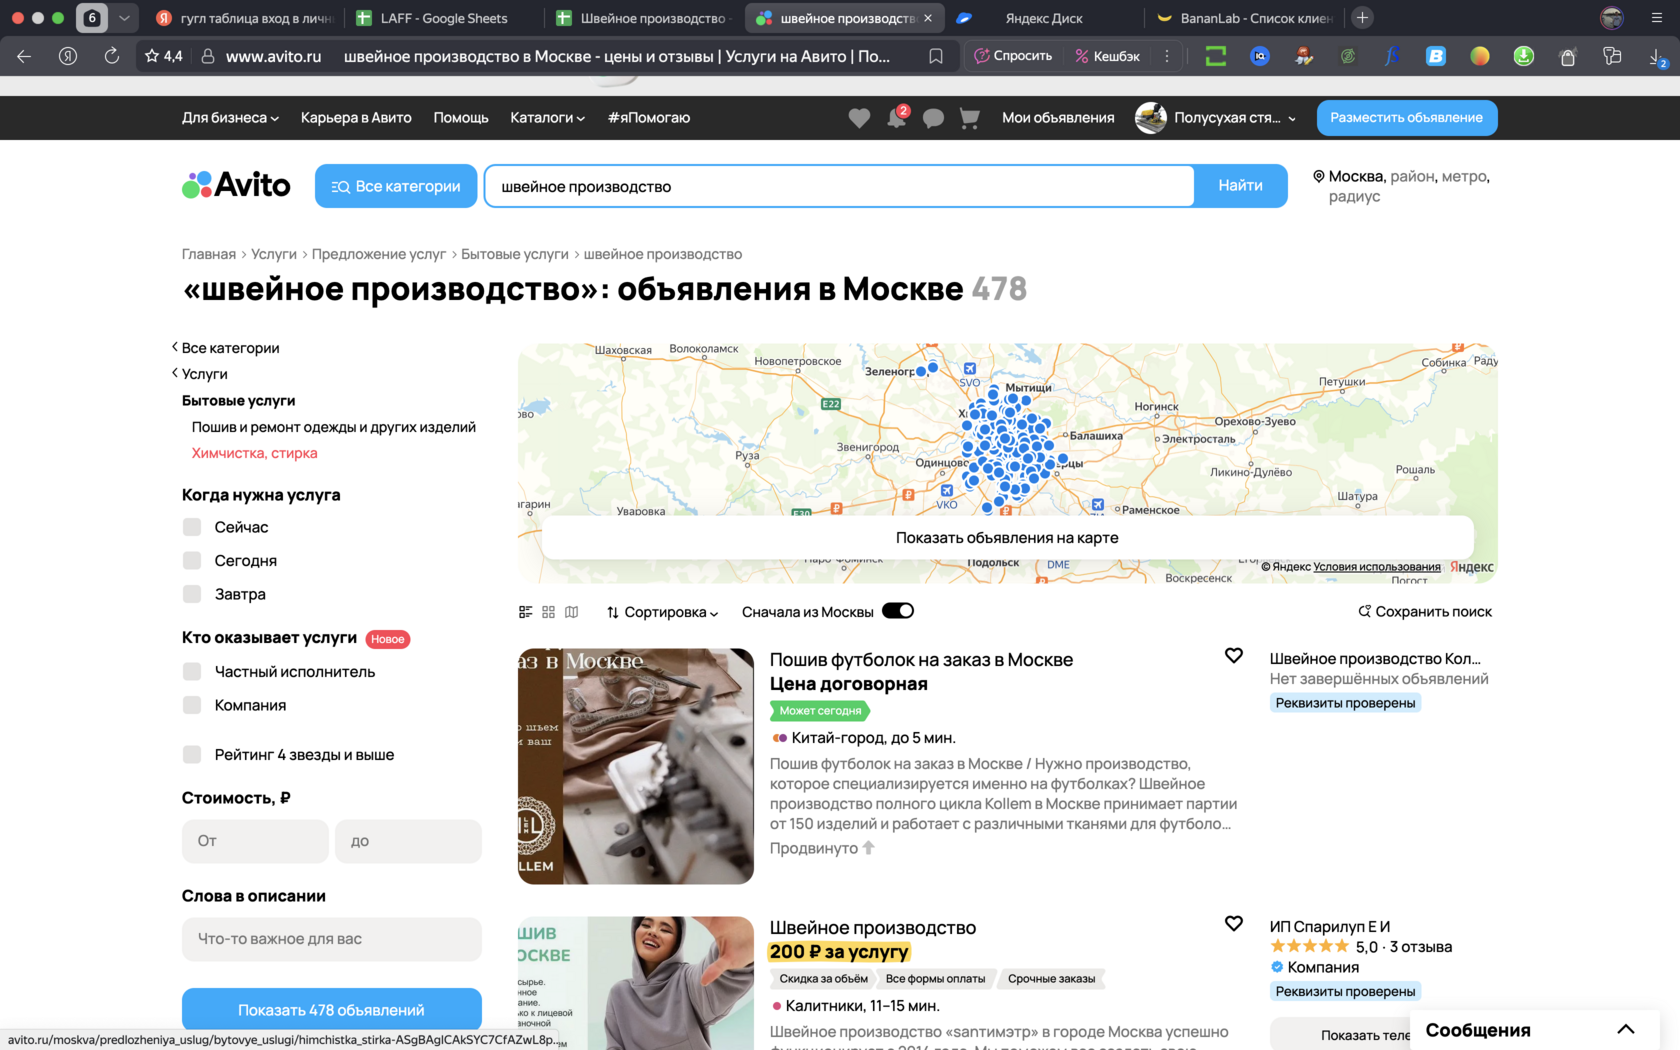Check the 'Компания' checkbox
This screenshot has width=1680, height=1050.
[192, 705]
